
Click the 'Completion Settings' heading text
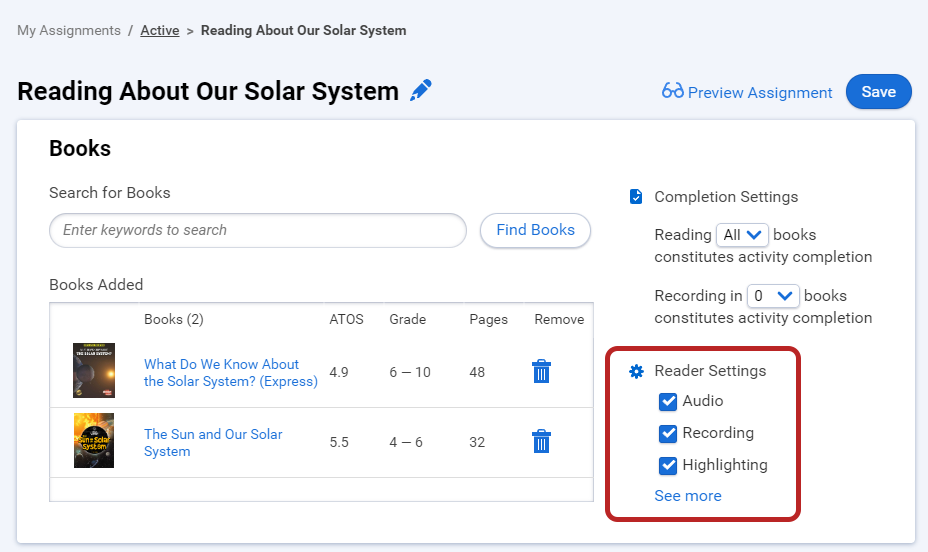(726, 197)
